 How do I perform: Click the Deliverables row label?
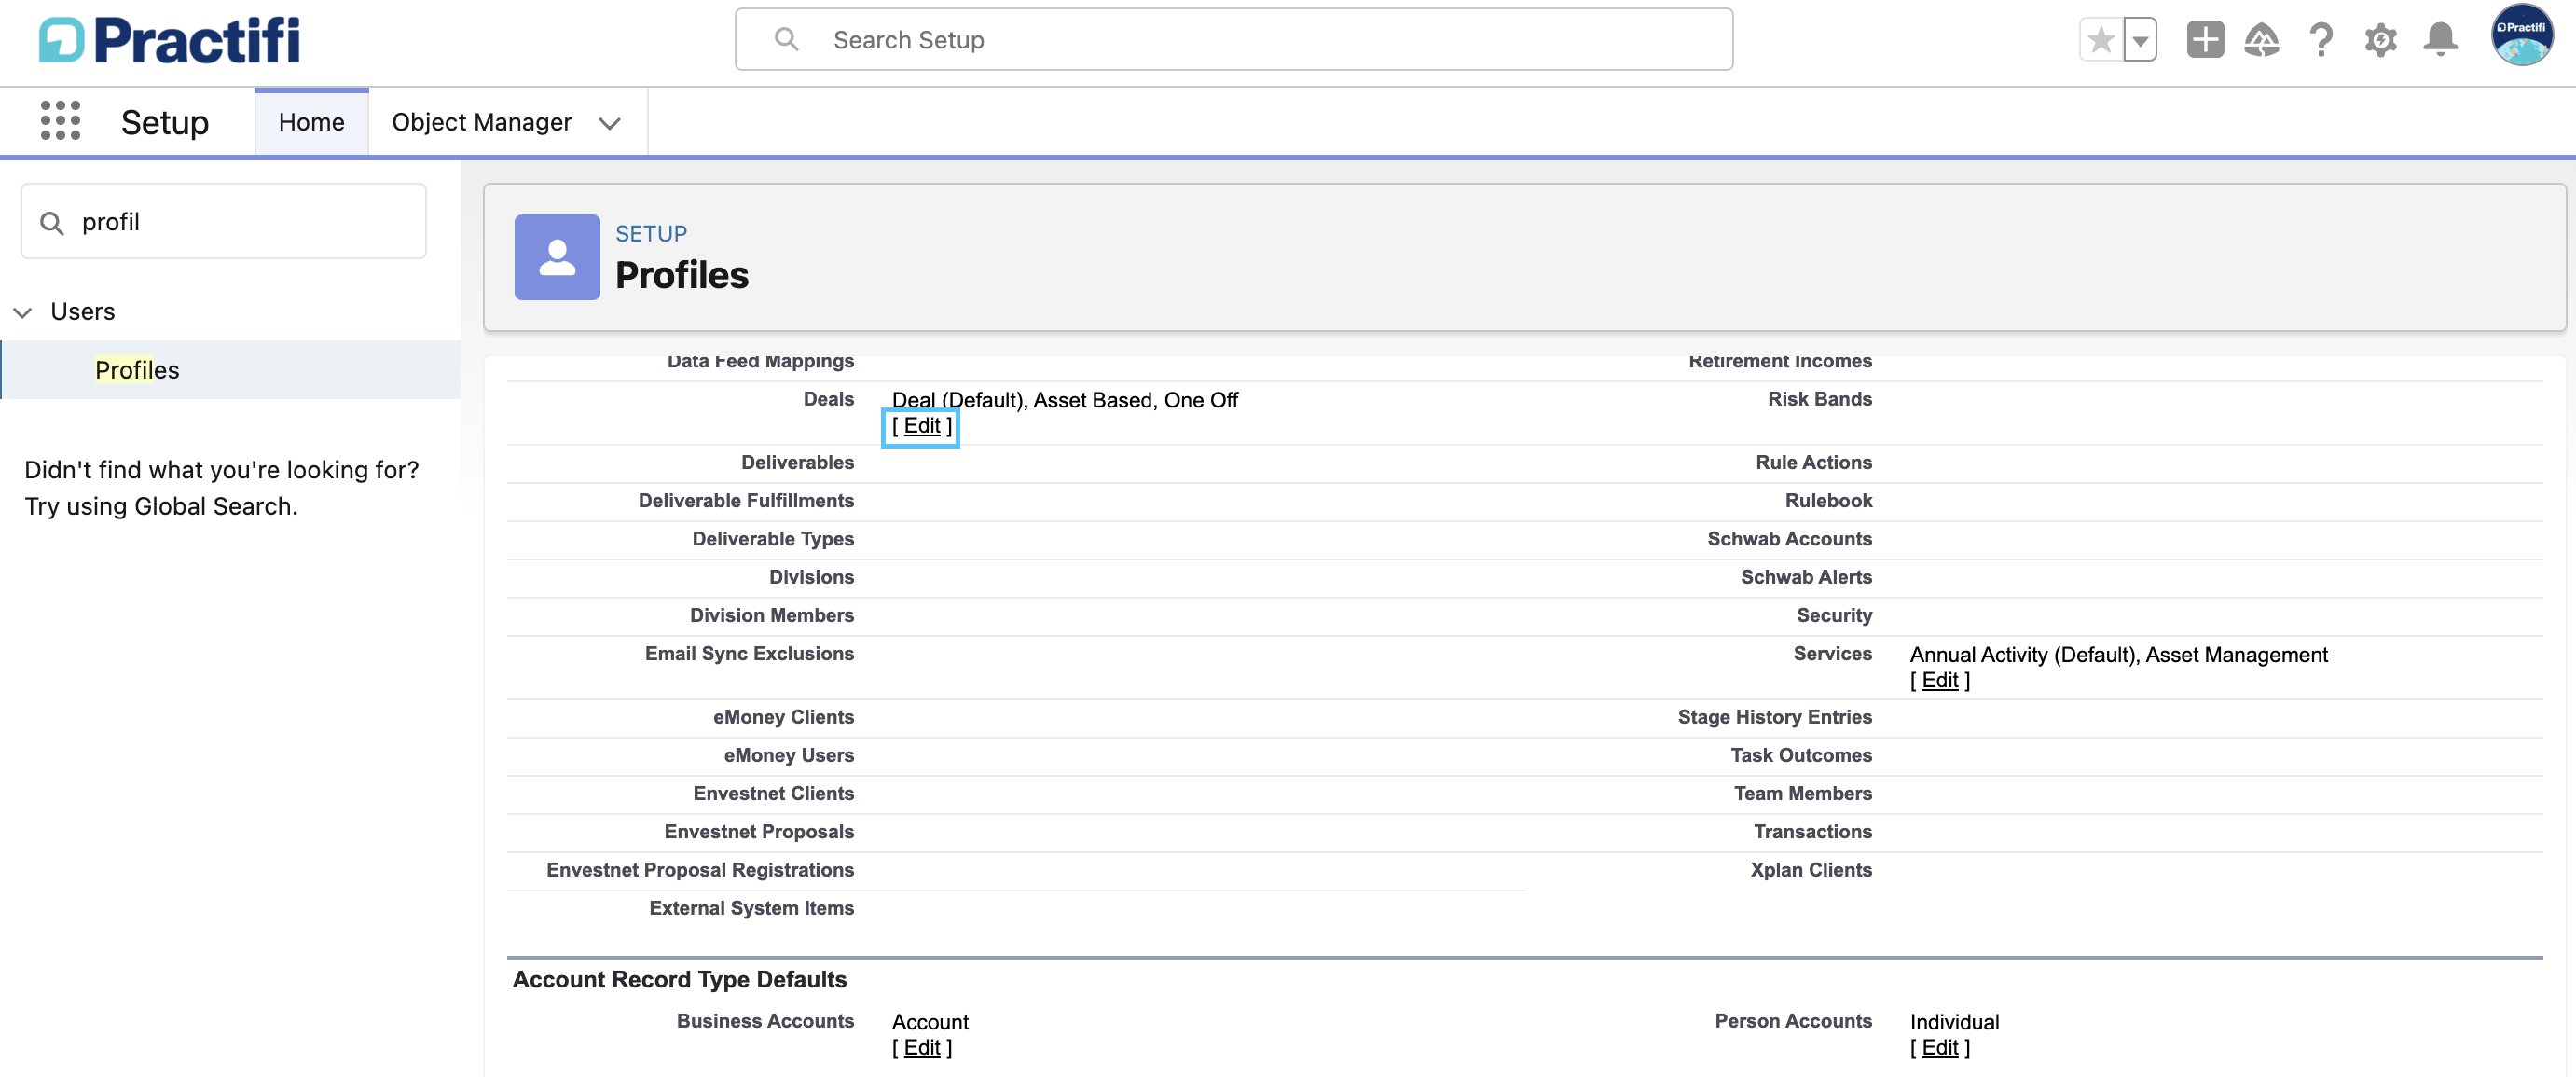click(797, 462)
